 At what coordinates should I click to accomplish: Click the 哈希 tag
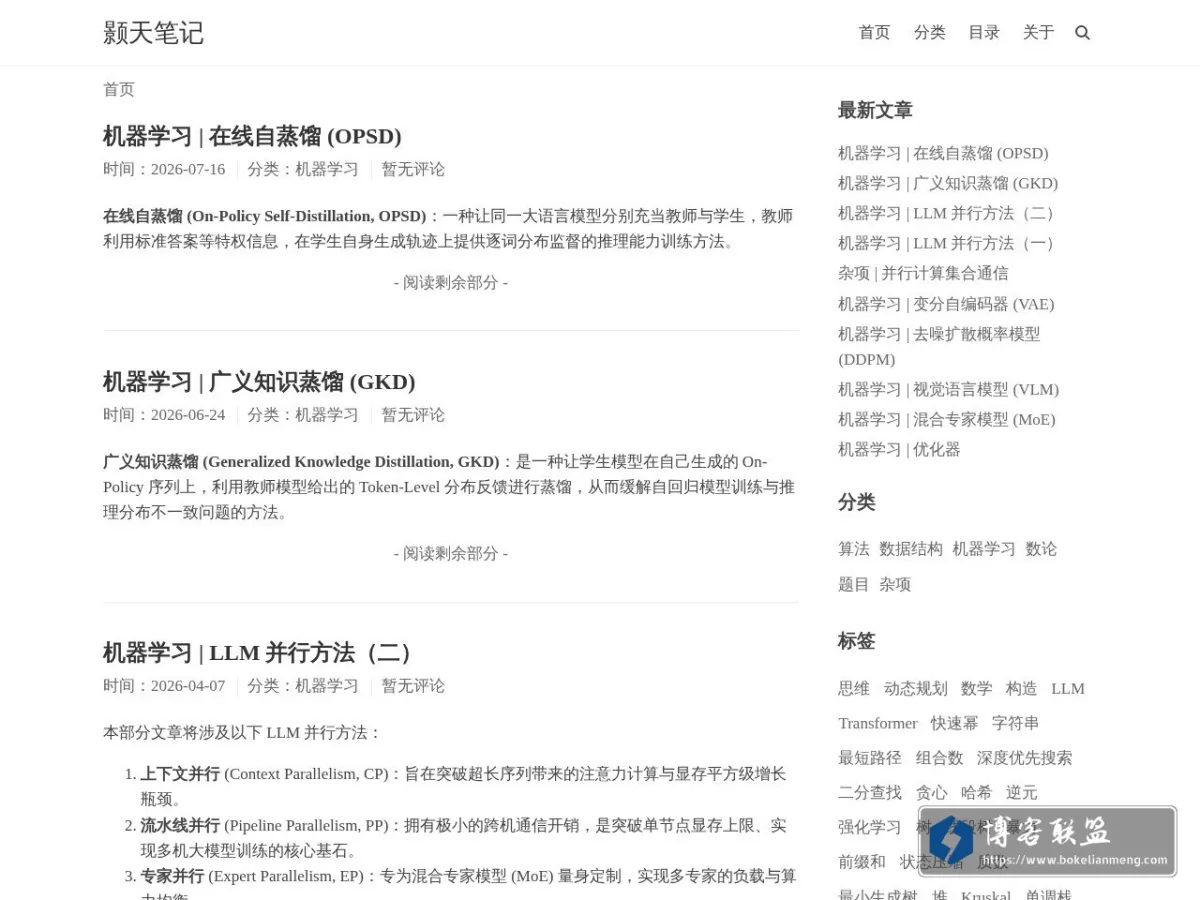(976, 792)
